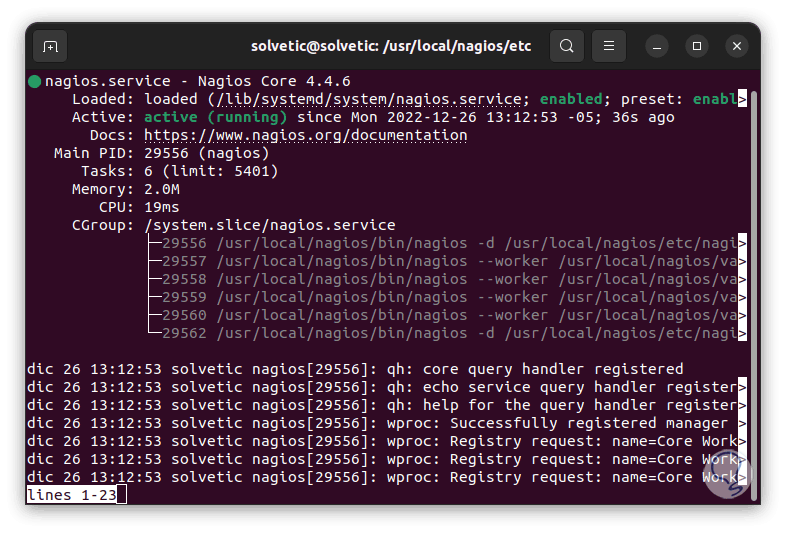The image size is (786, 533).
Task: Open a new terminal tab
Action: (x=50, y=47)
